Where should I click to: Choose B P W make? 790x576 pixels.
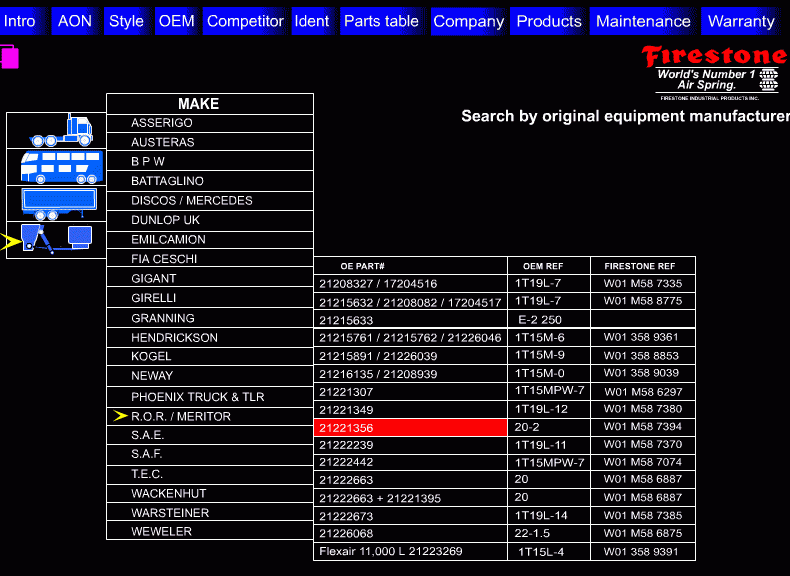tap(210, 162)
